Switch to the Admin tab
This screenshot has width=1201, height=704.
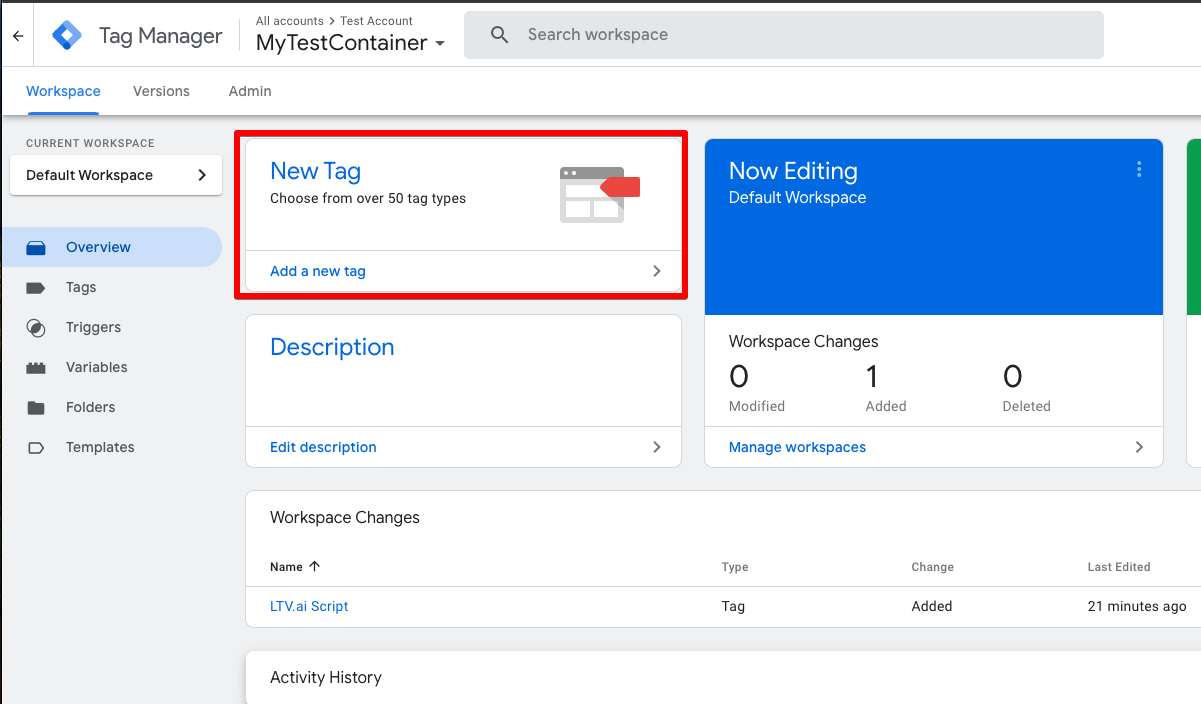click(250, 91)
